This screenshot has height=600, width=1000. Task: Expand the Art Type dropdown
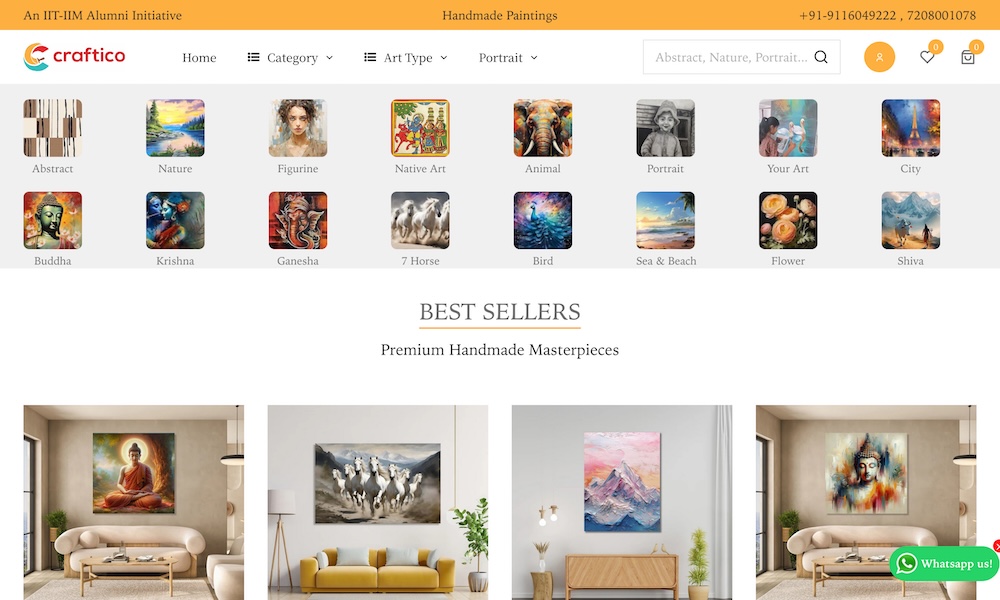[406, 57]
